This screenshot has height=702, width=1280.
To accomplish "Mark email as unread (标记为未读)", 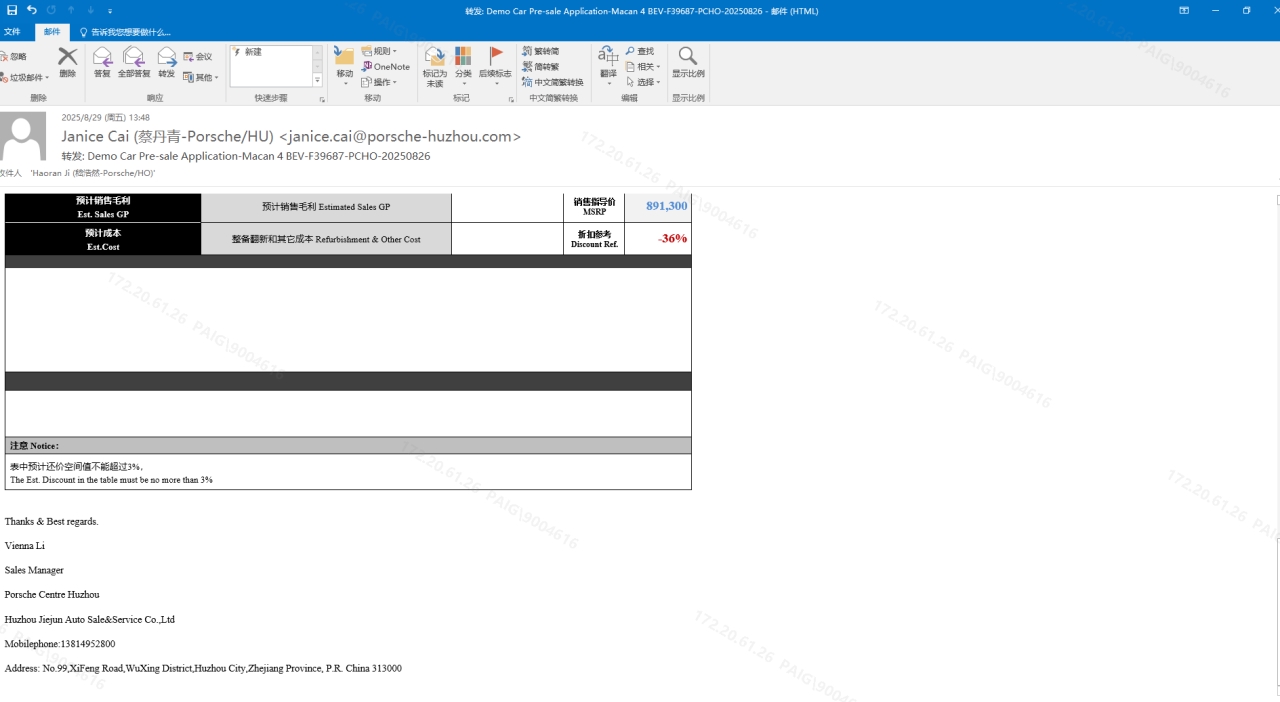I will pyautogui.click(x=434, y=66).
